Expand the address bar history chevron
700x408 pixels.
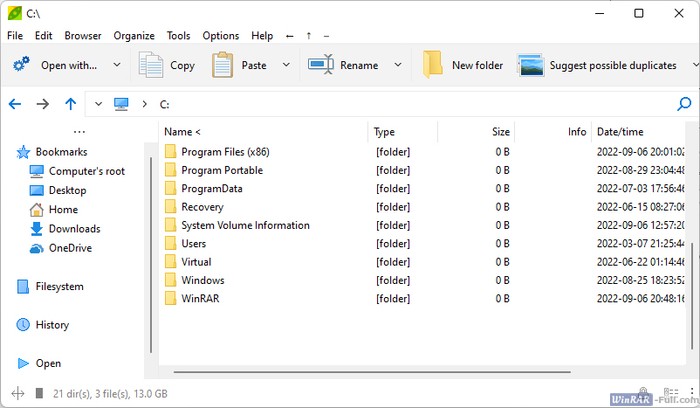[97, 103]
